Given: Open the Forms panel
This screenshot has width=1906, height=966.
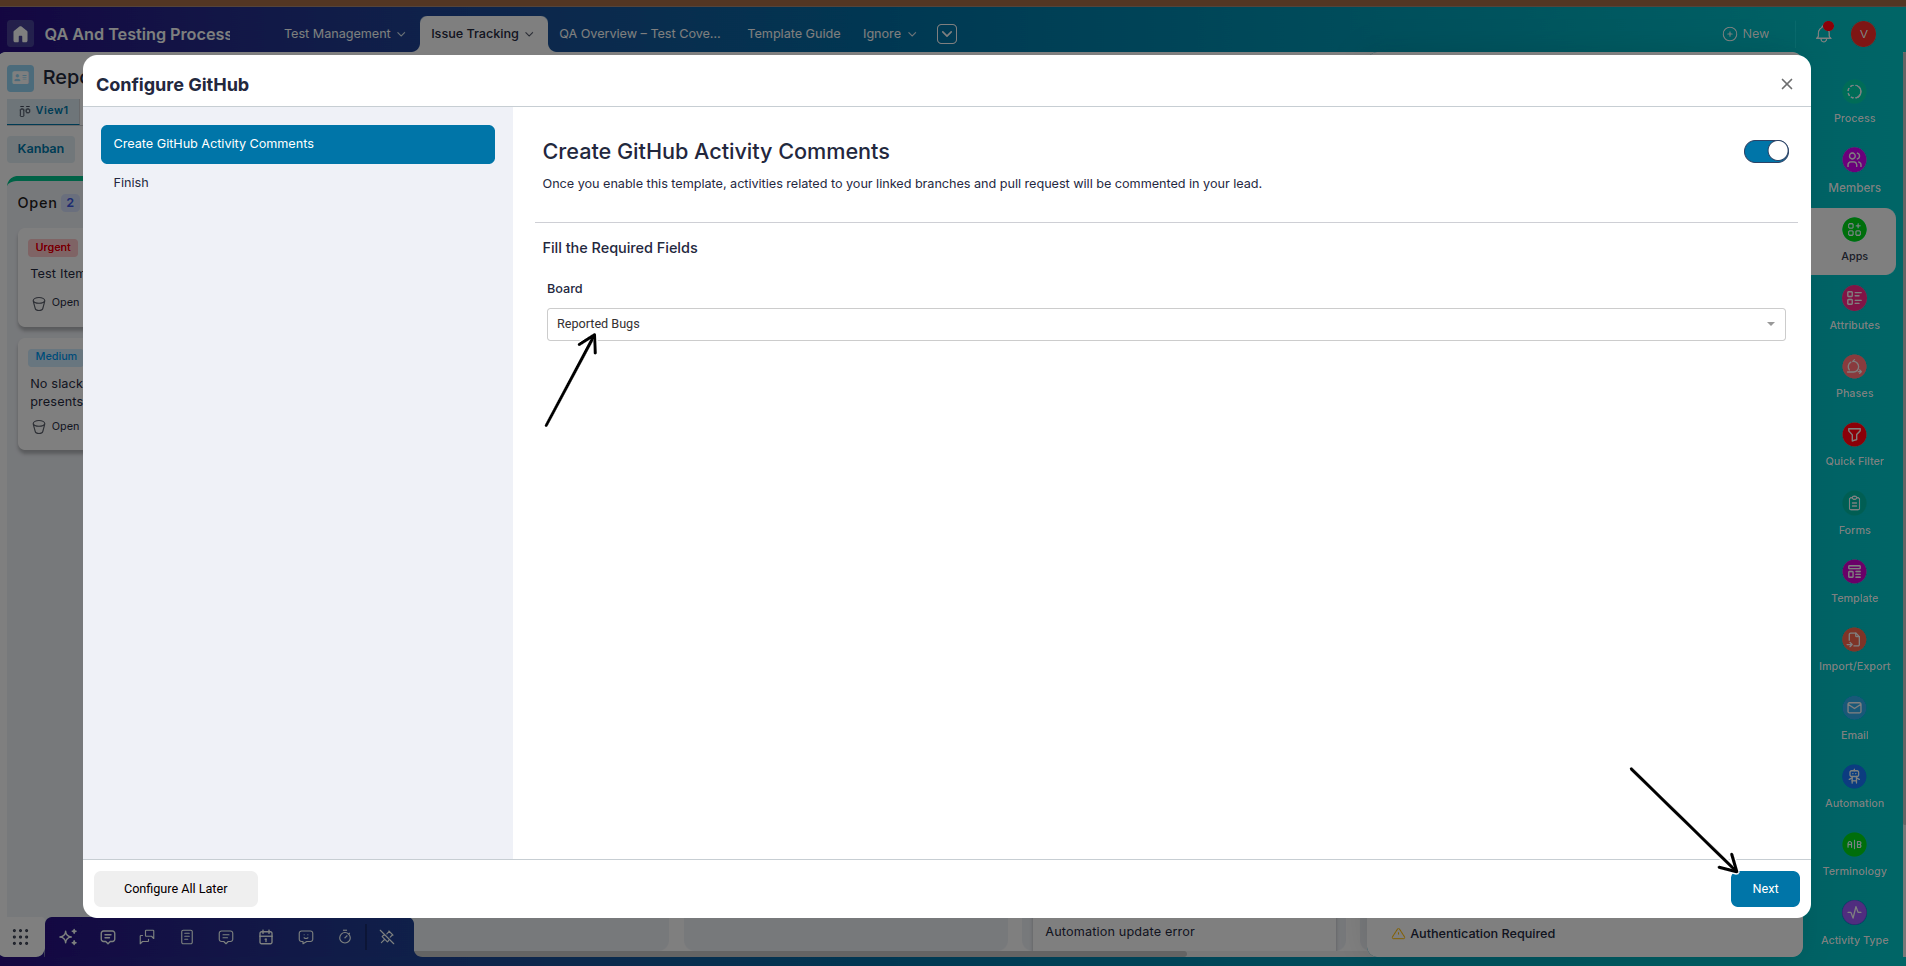Looking at the screenshot, I should pos(1854,514).
